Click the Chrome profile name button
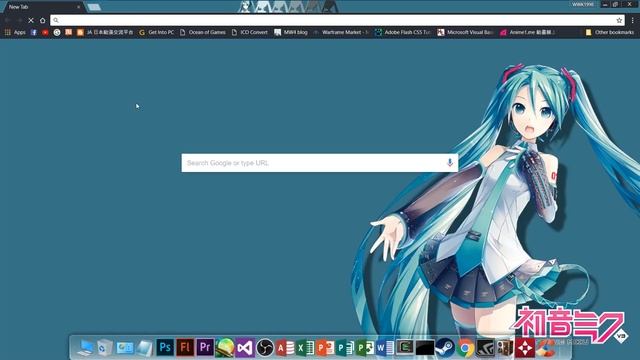The height and width of the screenshot is (360, 640). [583, 4]
